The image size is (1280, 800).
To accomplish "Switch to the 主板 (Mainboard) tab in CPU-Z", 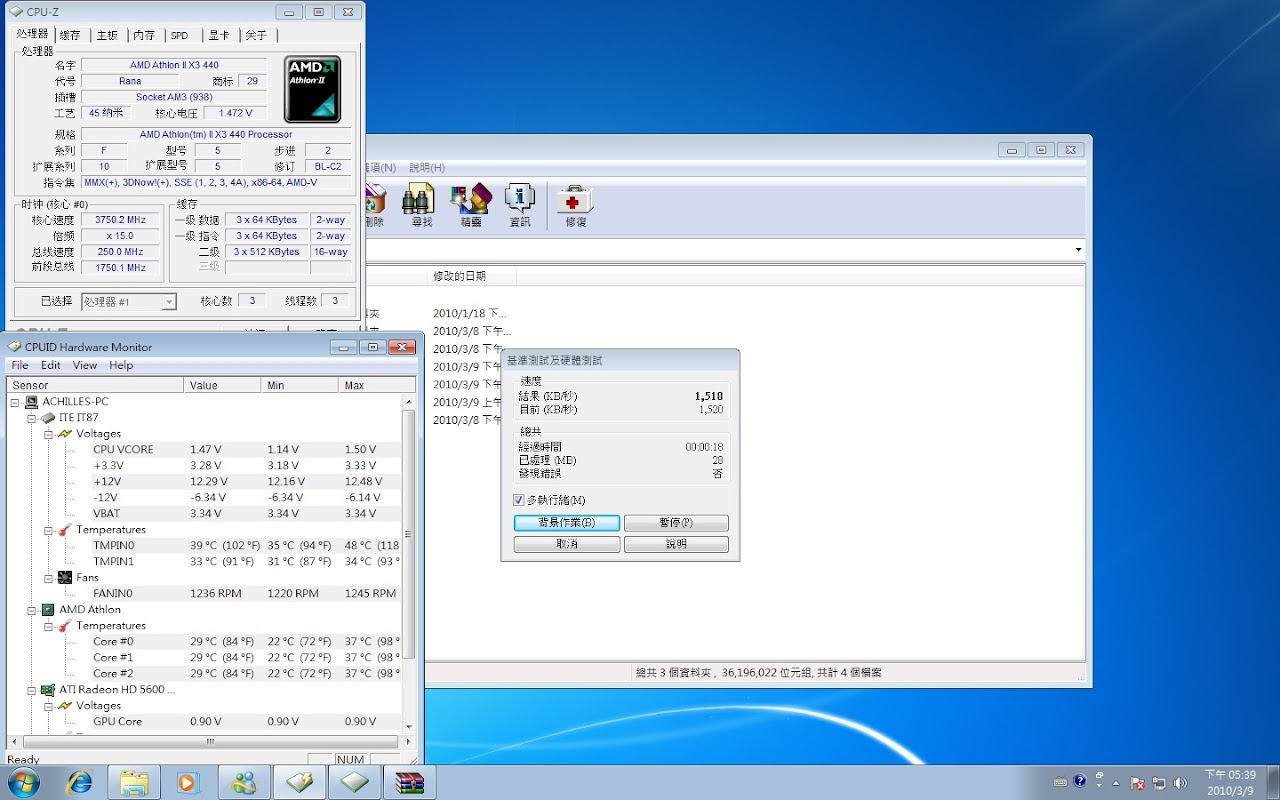I will [107, 35].
